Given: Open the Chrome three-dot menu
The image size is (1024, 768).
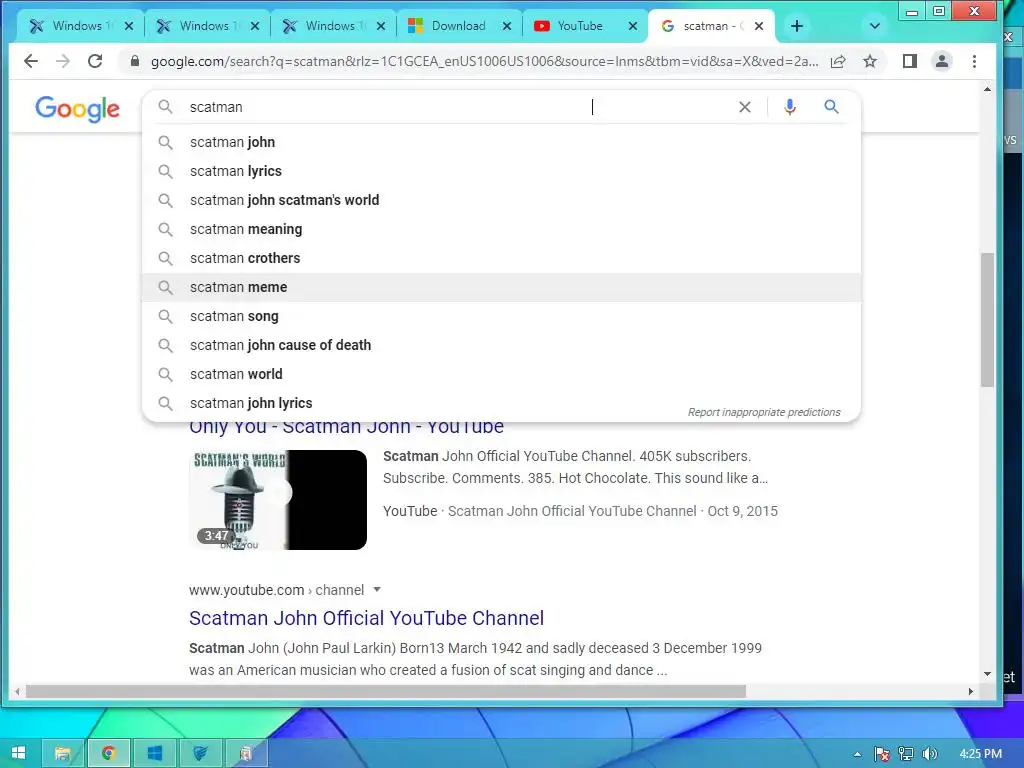Looking at the screenshot, I should [x=974, y=61].
